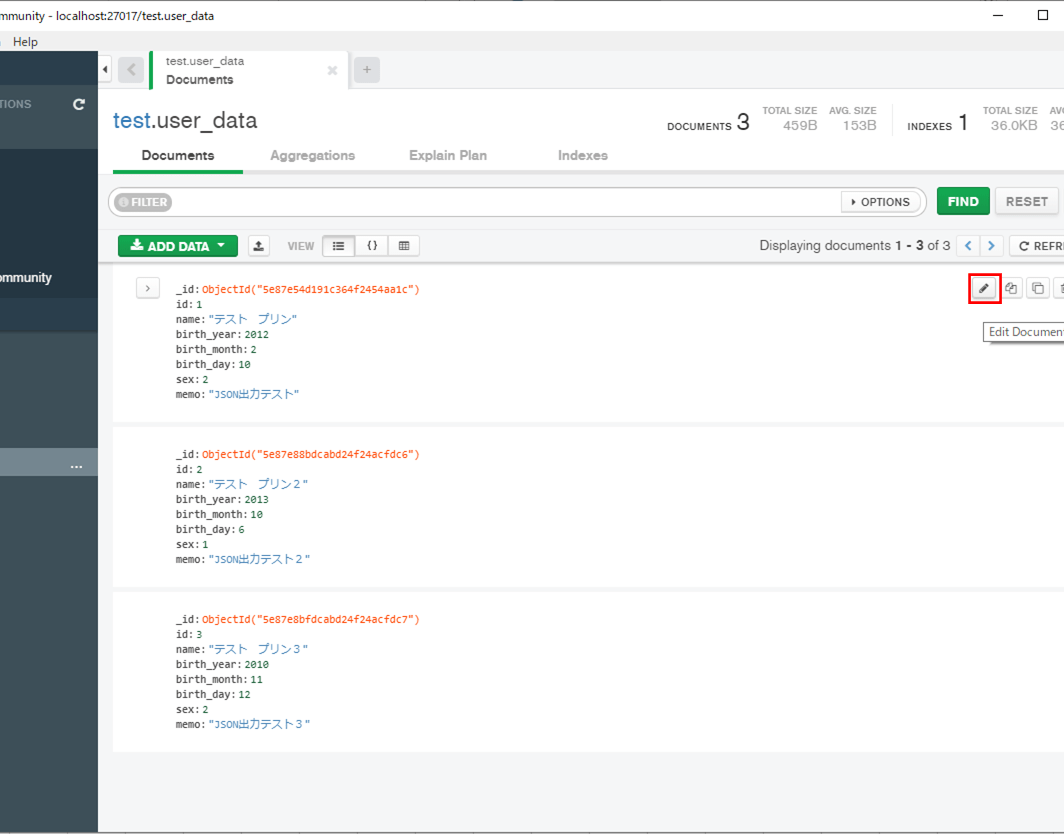
Task: Export the collection using the export icon
Action: point(258,245)
